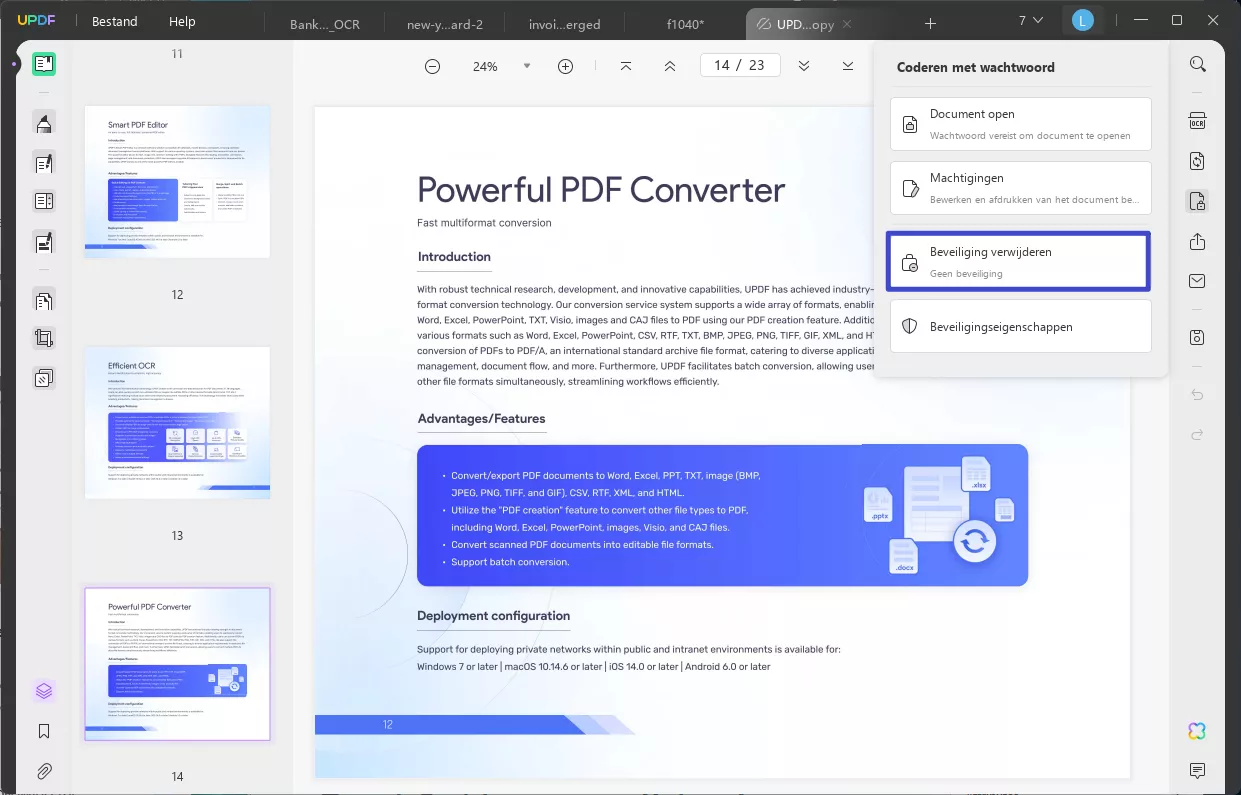Undo the last action
Image resolution: width=1241 pixels, height=795 pixels.
click(1197, 395)
